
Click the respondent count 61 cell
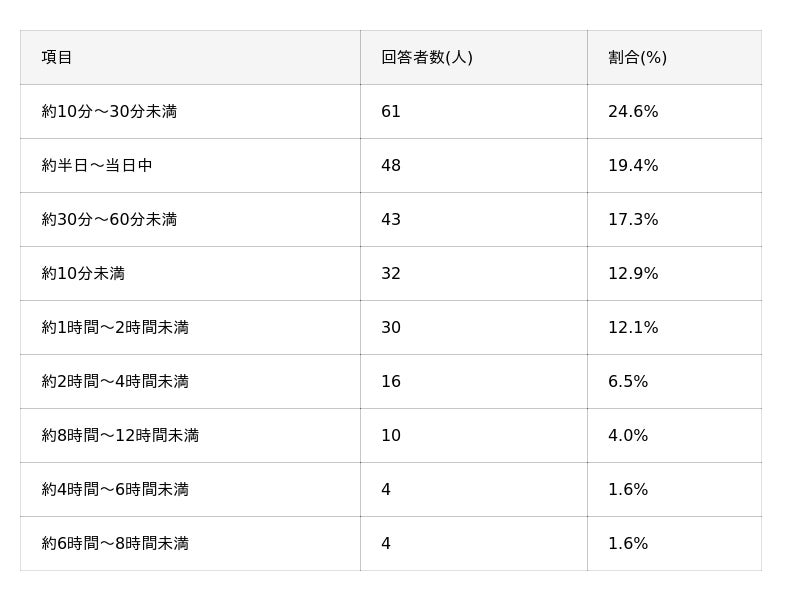coord(391,112)
